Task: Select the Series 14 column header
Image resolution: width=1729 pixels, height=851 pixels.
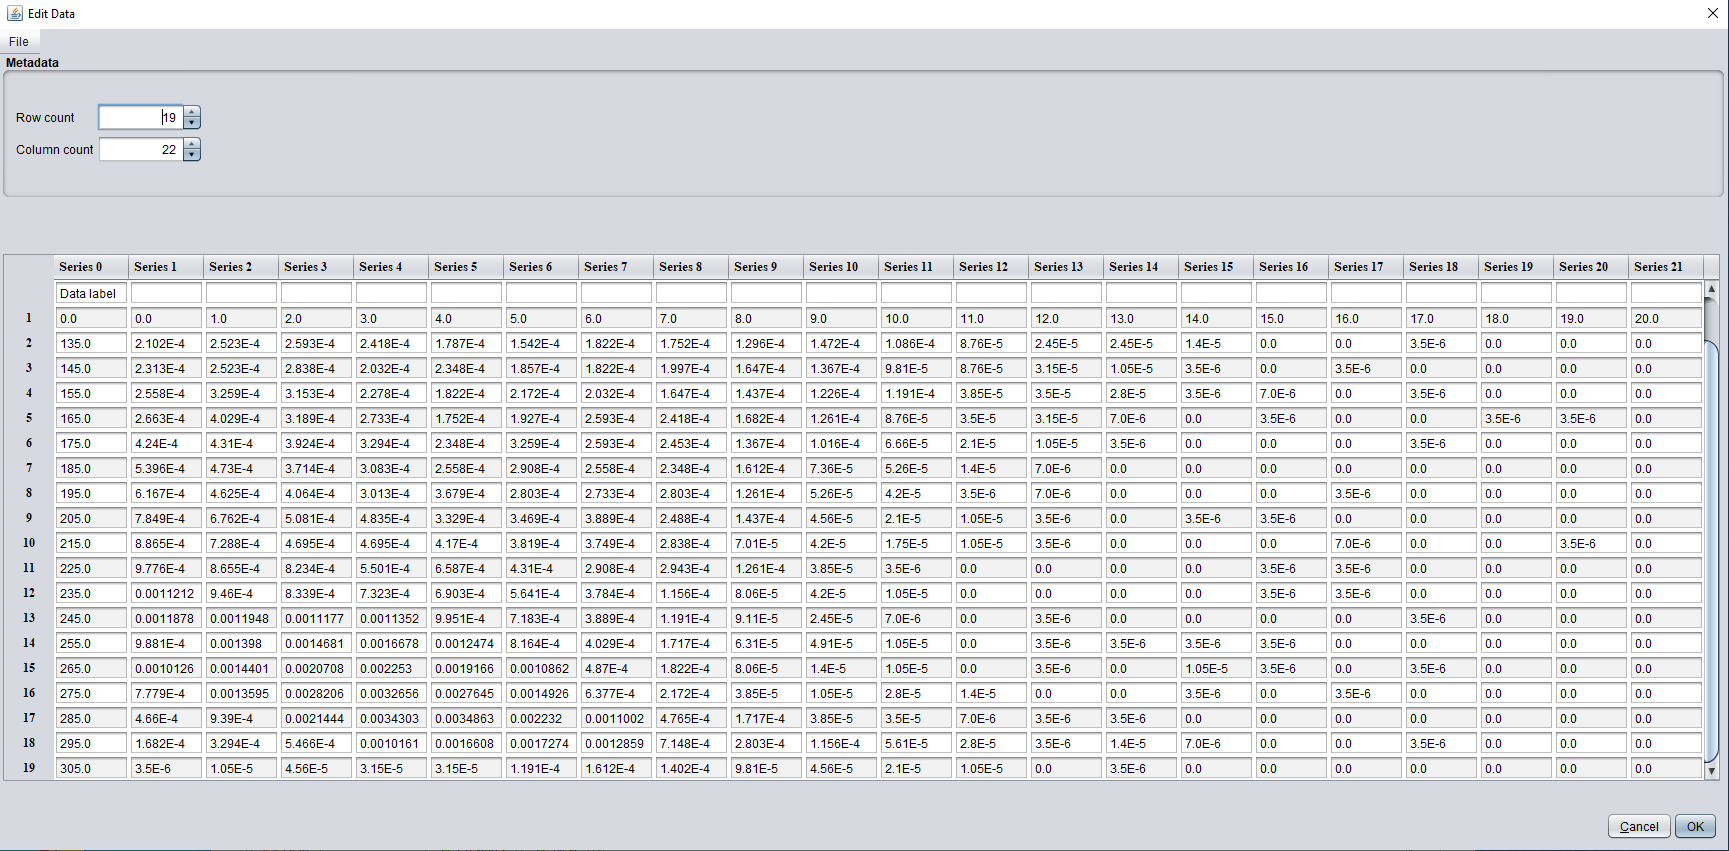Action: coord(1141,267)
